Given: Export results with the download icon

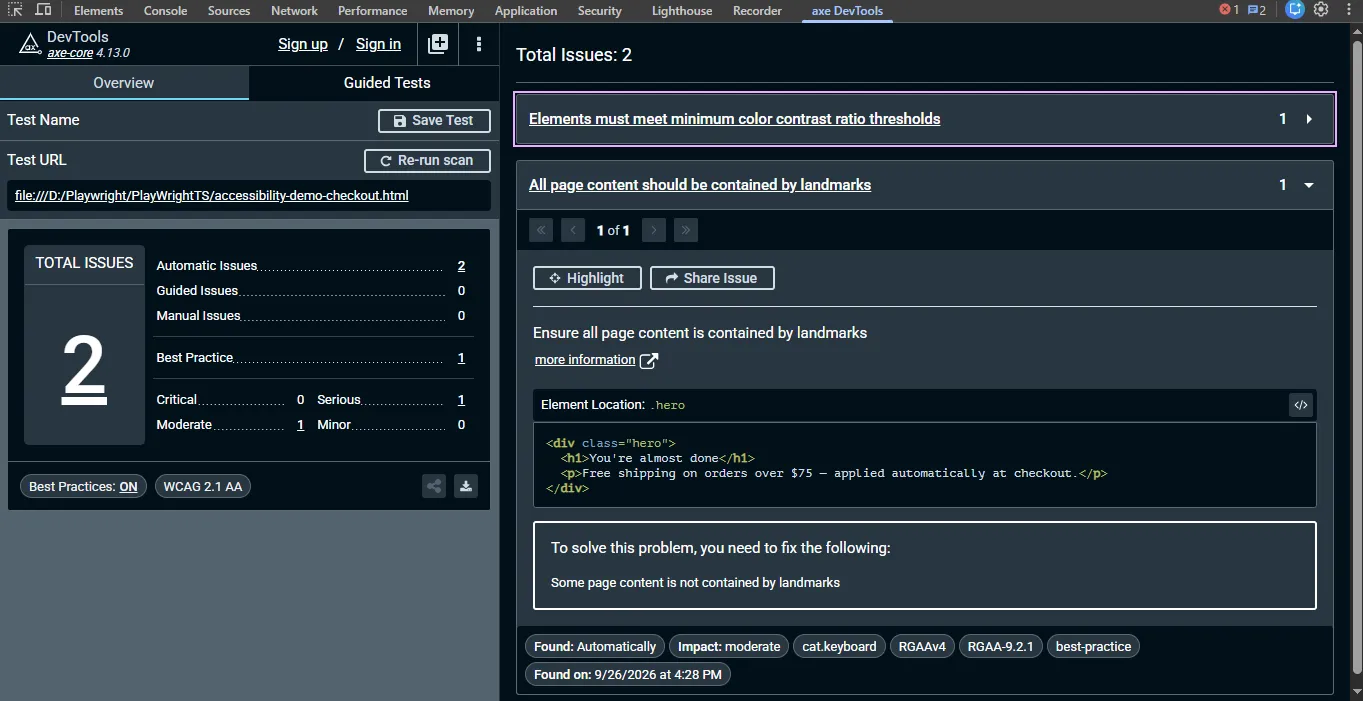Looking at the screenshot, I should [x=465, y=487].
